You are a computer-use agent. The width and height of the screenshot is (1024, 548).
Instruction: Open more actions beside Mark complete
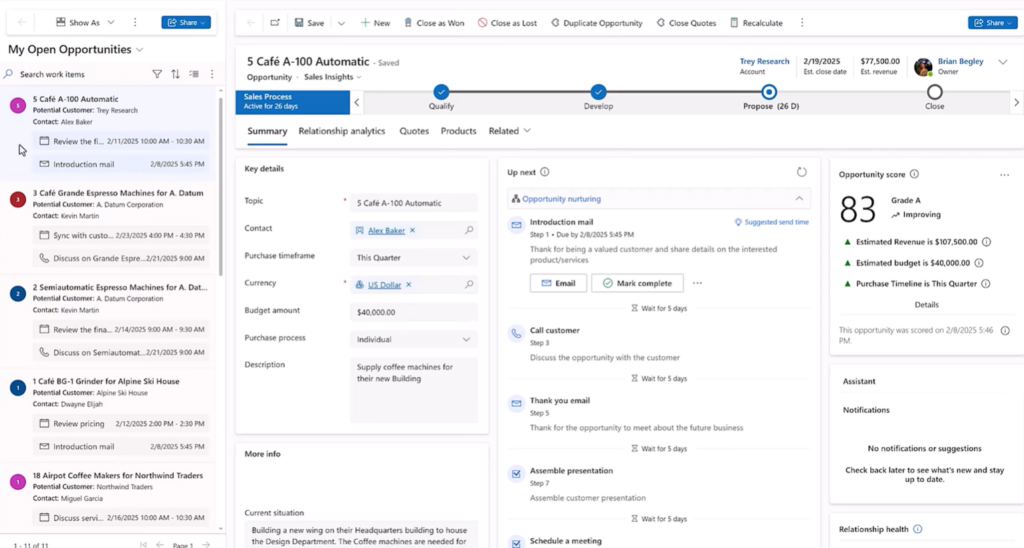pos(697,283)
